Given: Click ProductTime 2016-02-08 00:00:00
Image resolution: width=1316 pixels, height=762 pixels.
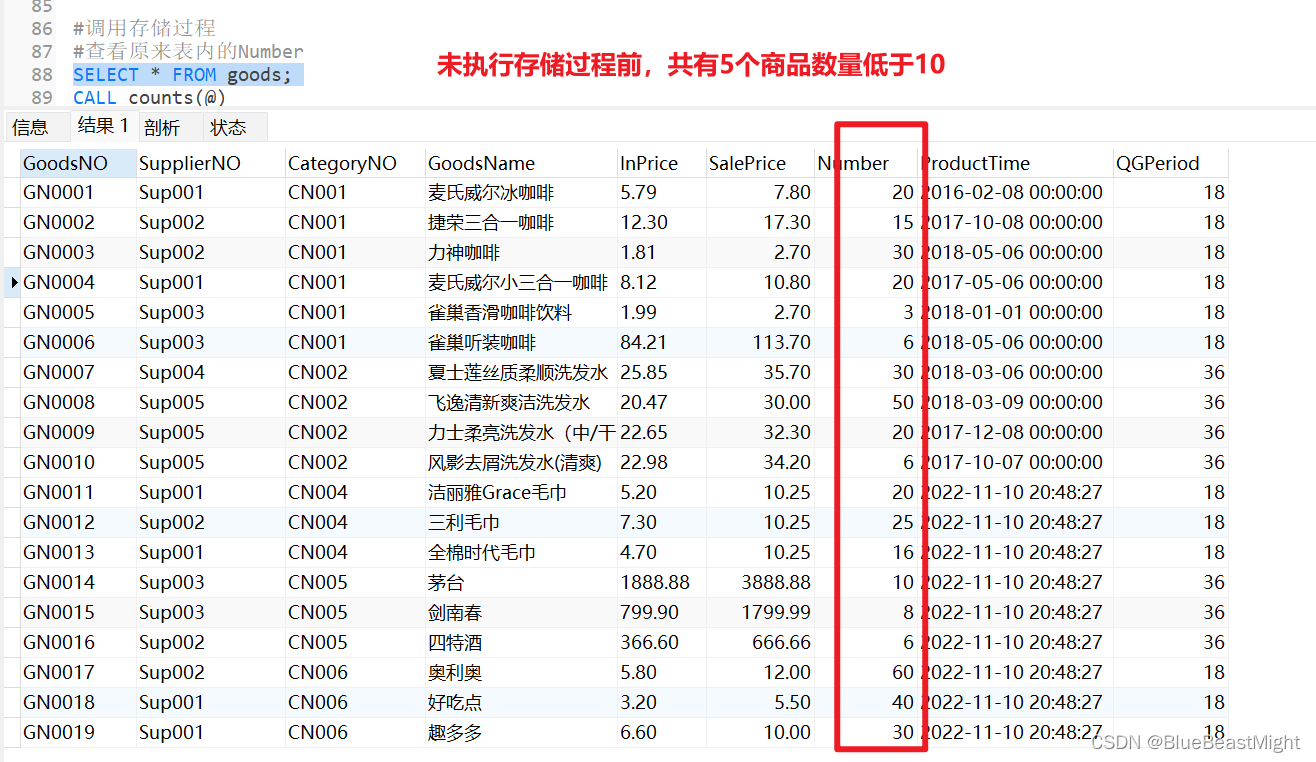Looking at the screenshot, I should pos(1012,192).
